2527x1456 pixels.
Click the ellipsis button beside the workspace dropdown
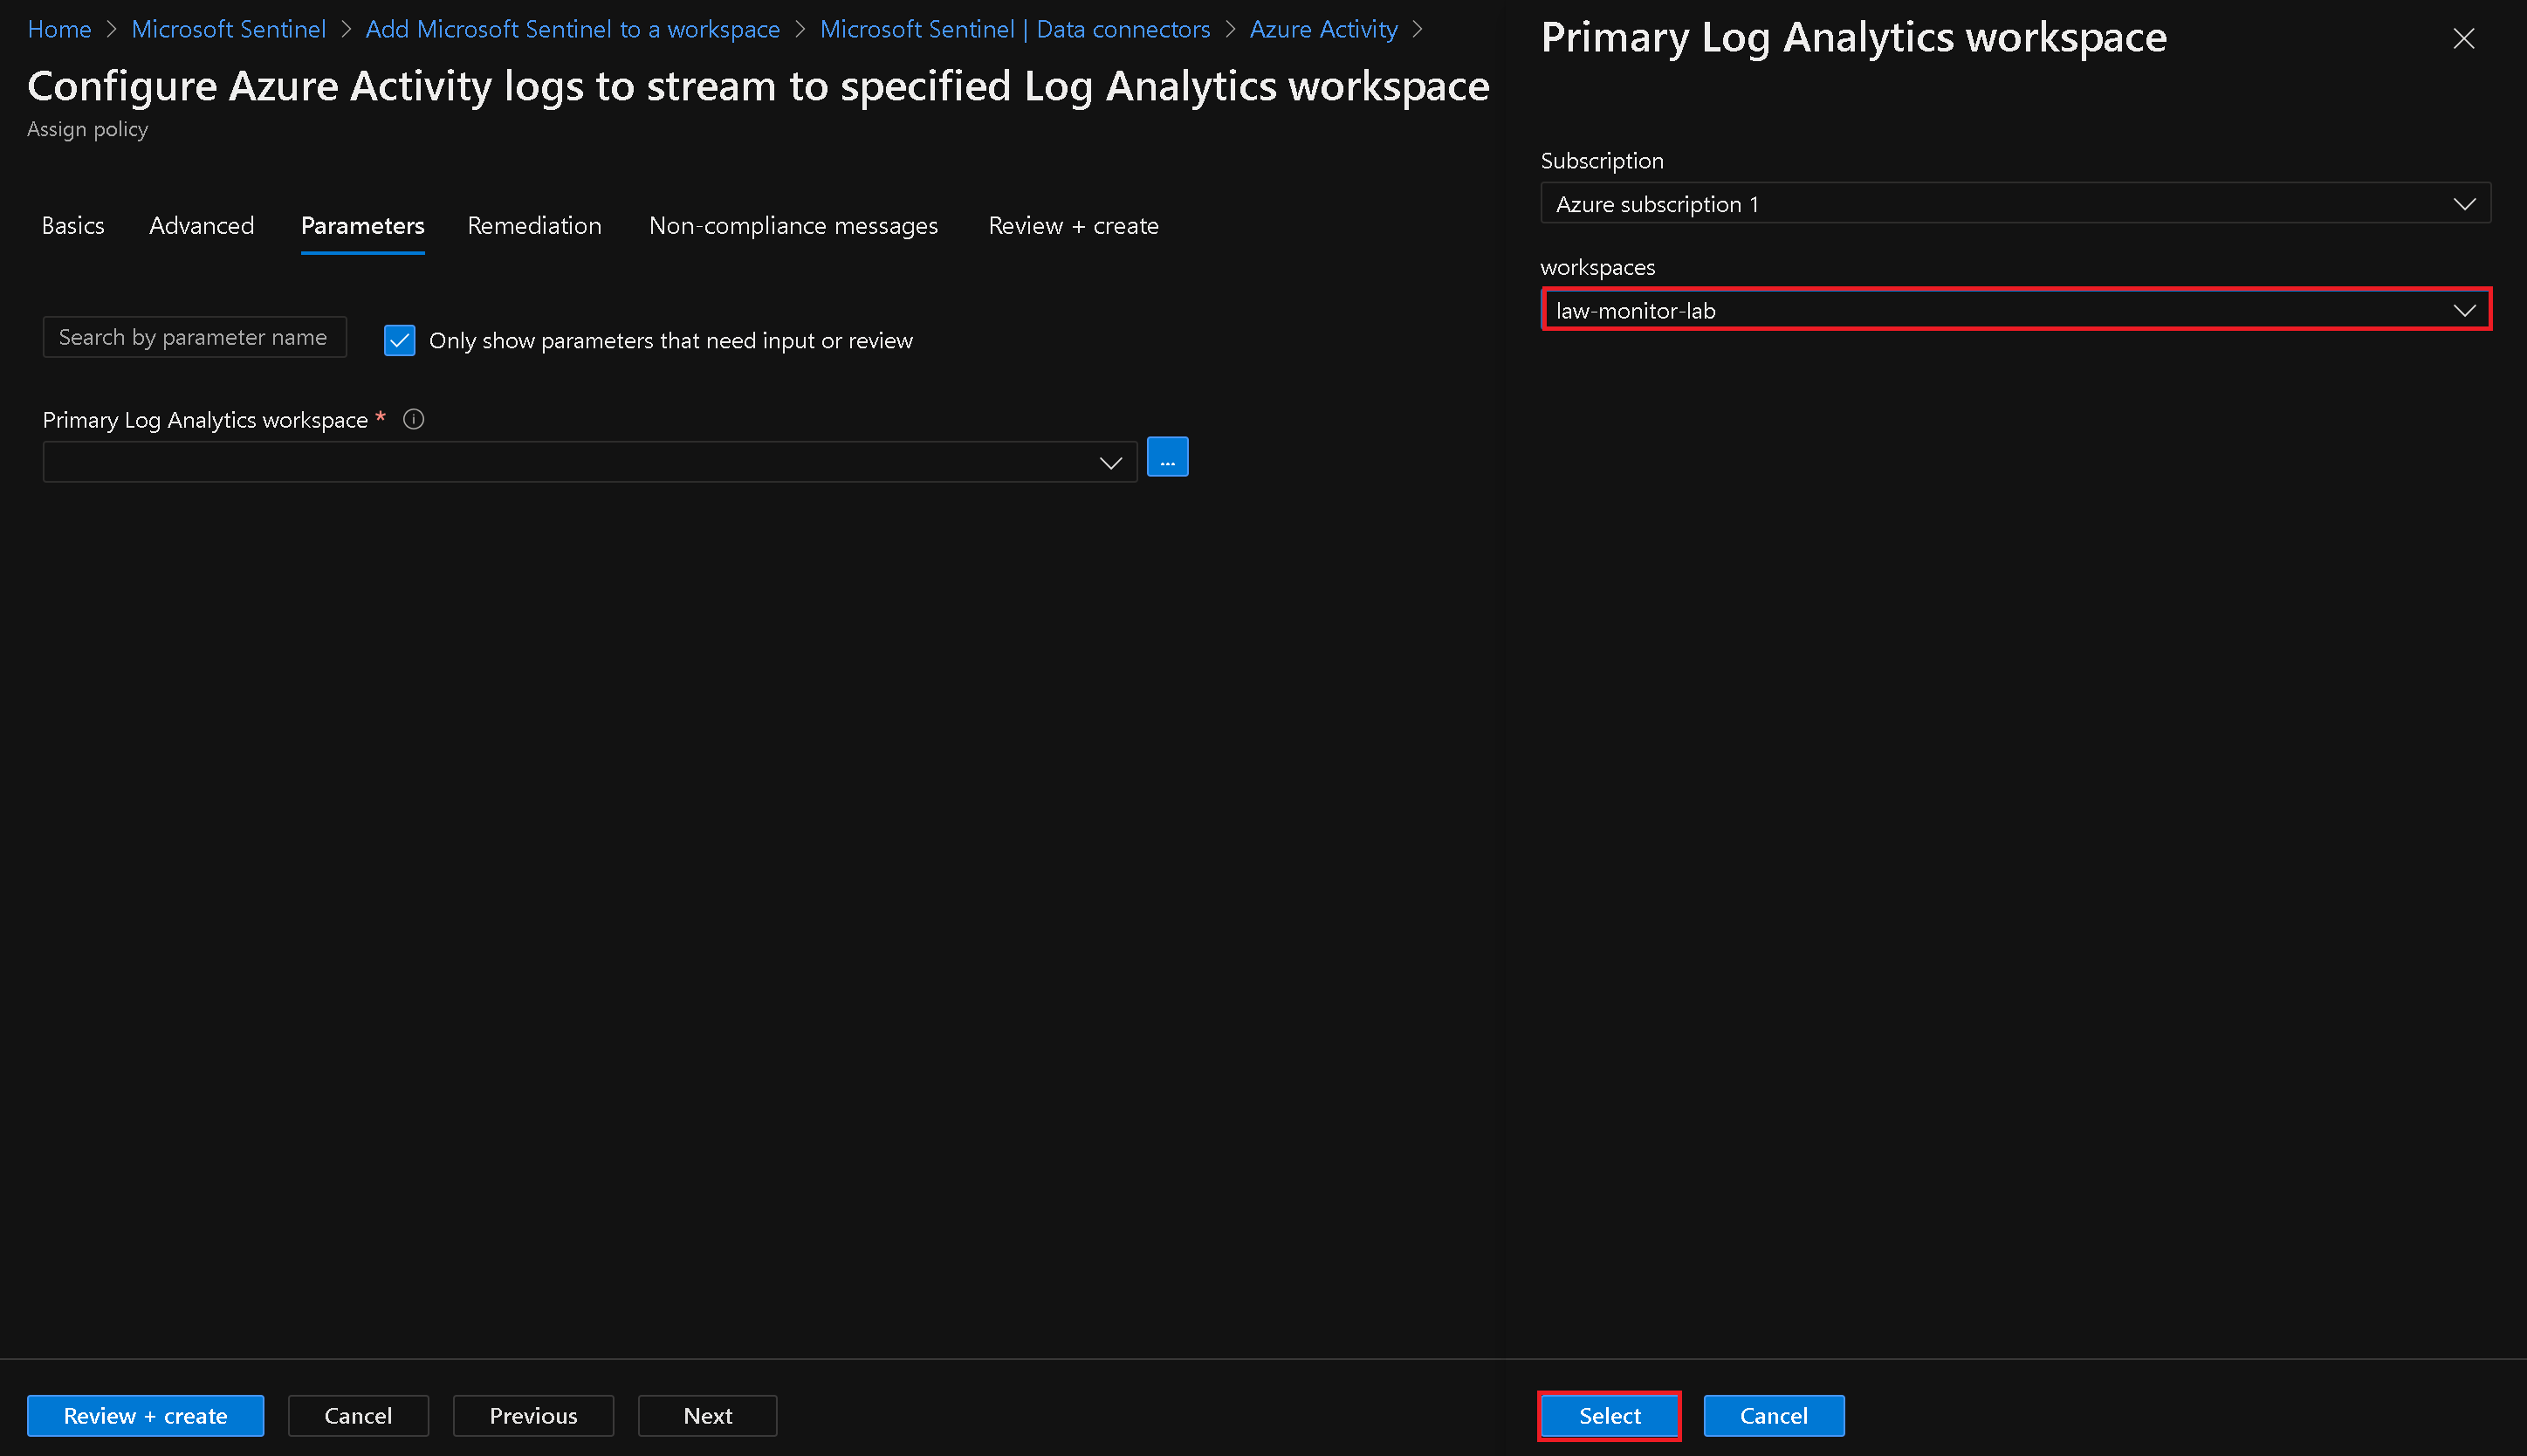point(1167,457)
